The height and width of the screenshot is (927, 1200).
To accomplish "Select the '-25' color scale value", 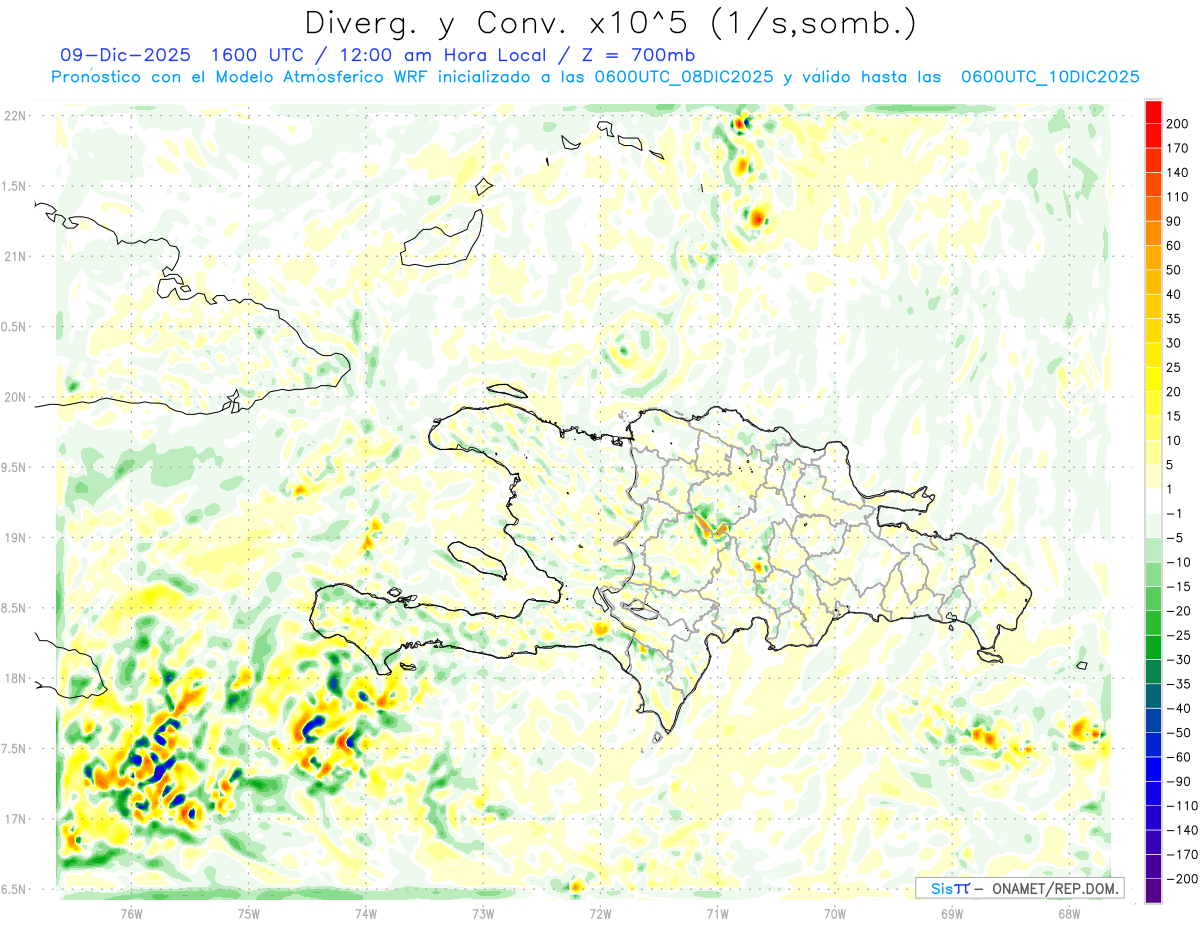I will tap(1180, 635).
